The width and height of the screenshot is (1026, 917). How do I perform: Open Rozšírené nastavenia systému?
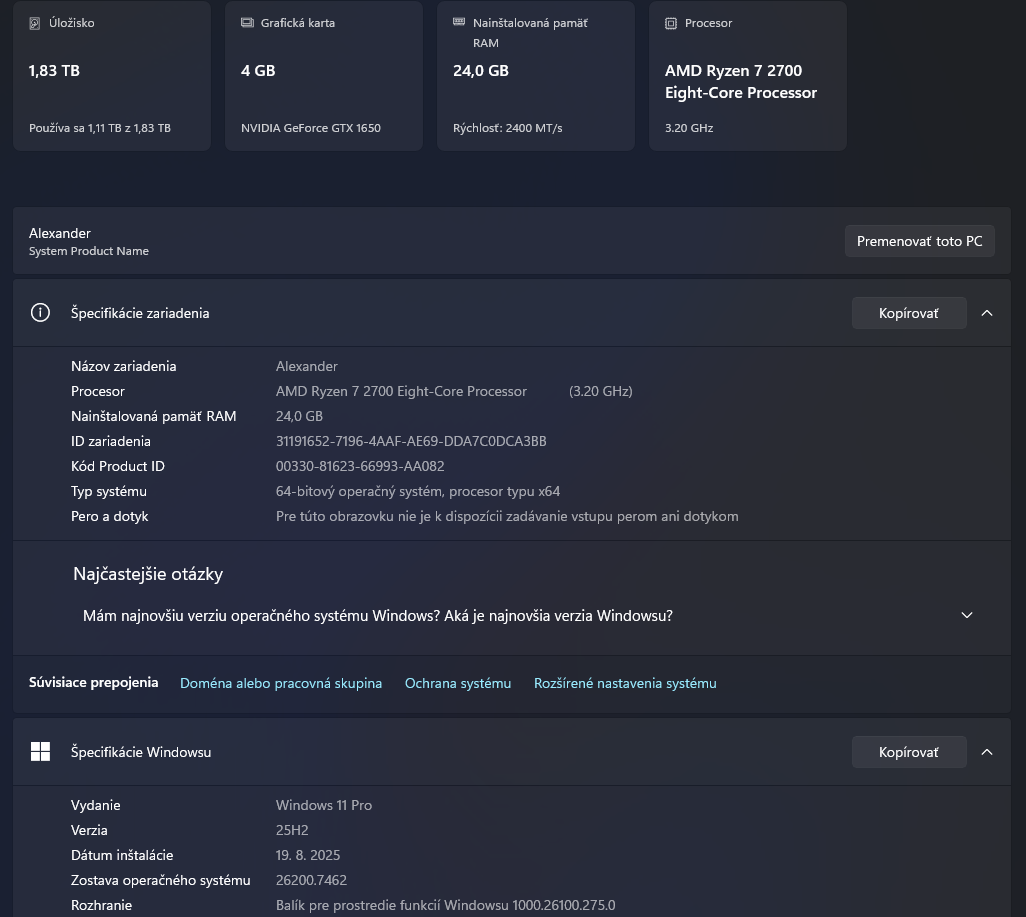(625, 683)
